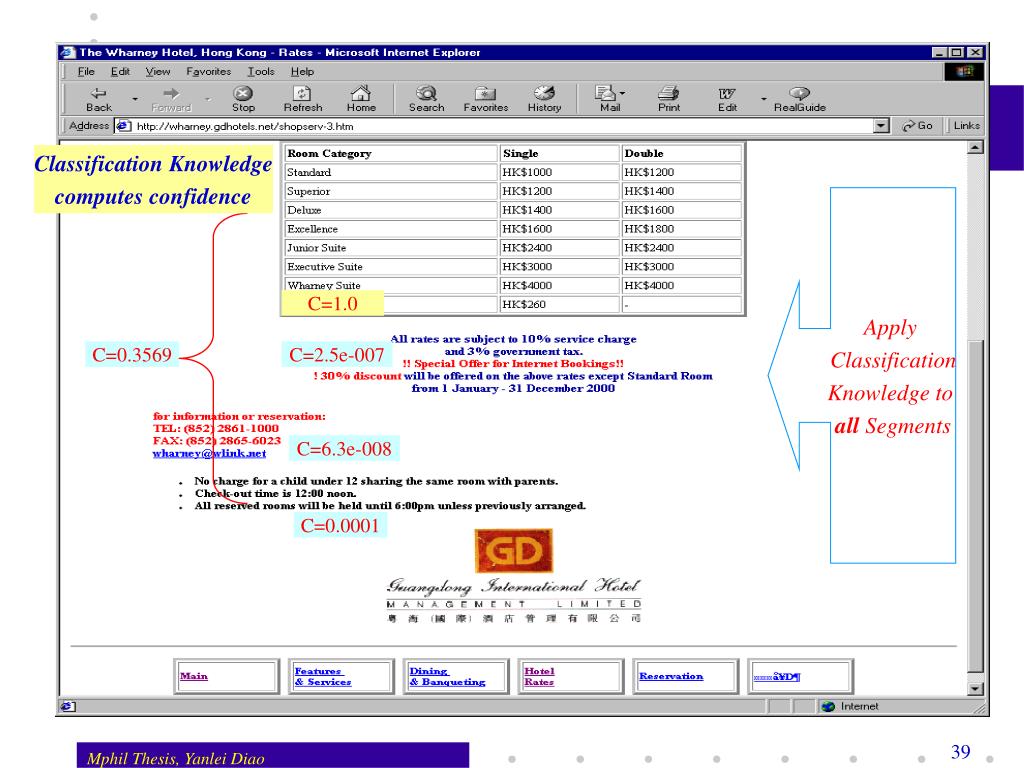Stop the page from loading
The image size is (1024, 768).
point(243,93)
